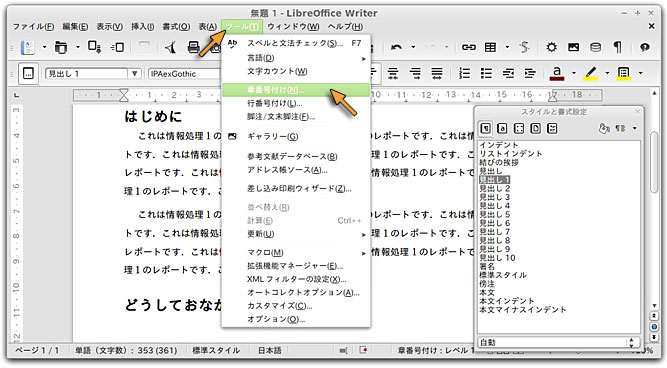This screenshot has width=667, height=368.
Task: Open the 表示(V) menu
Action: (109, 26)
